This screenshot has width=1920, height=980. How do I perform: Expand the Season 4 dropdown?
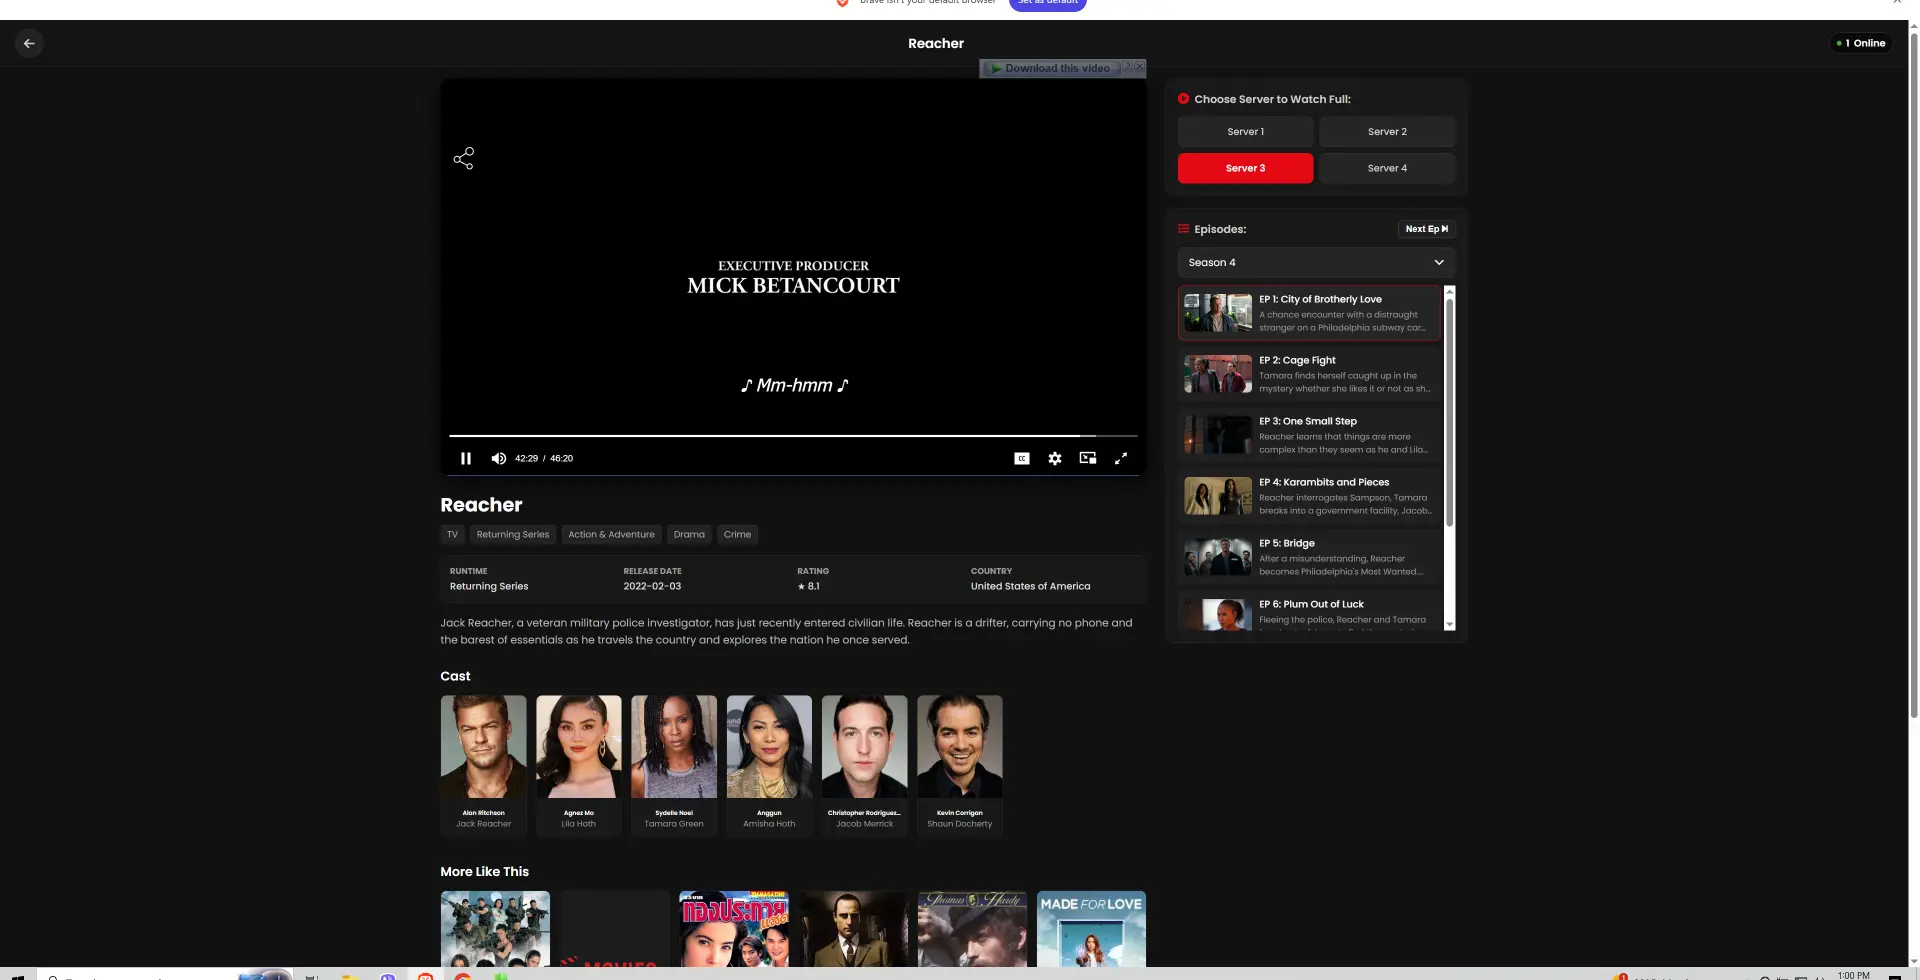1316,262
